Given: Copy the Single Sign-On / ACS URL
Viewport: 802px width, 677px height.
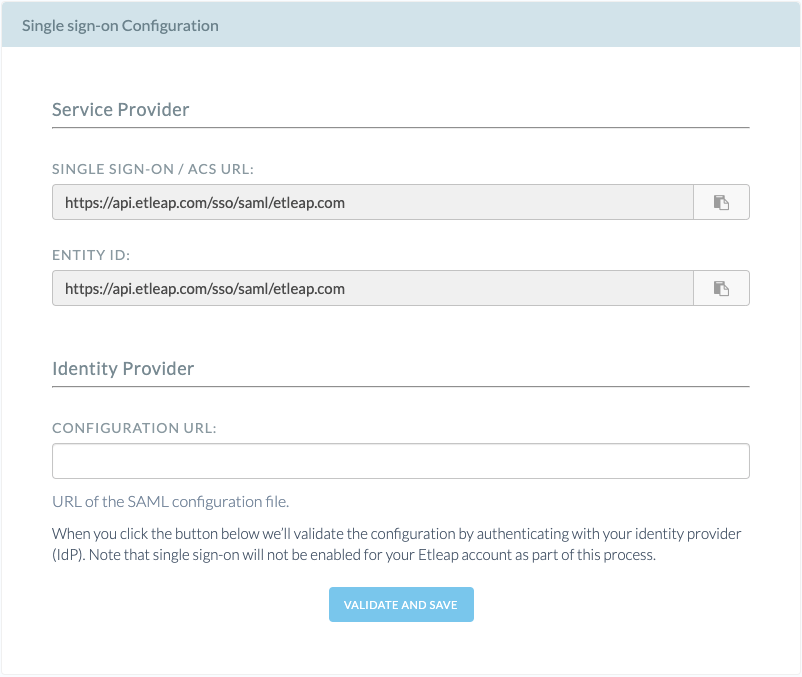Looking at the screenshot, I should pyautogui.click(x=721, y=202).
